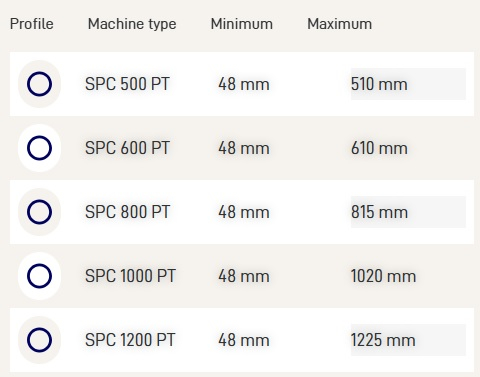Click the 610 mm maximum value
Screen dimensions: 480x377
pos(379,148)
